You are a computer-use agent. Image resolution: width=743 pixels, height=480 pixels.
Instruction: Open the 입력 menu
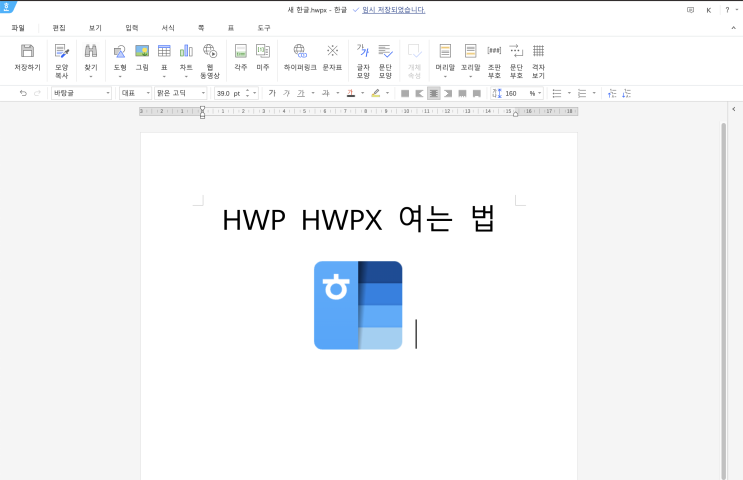[132, 28]
